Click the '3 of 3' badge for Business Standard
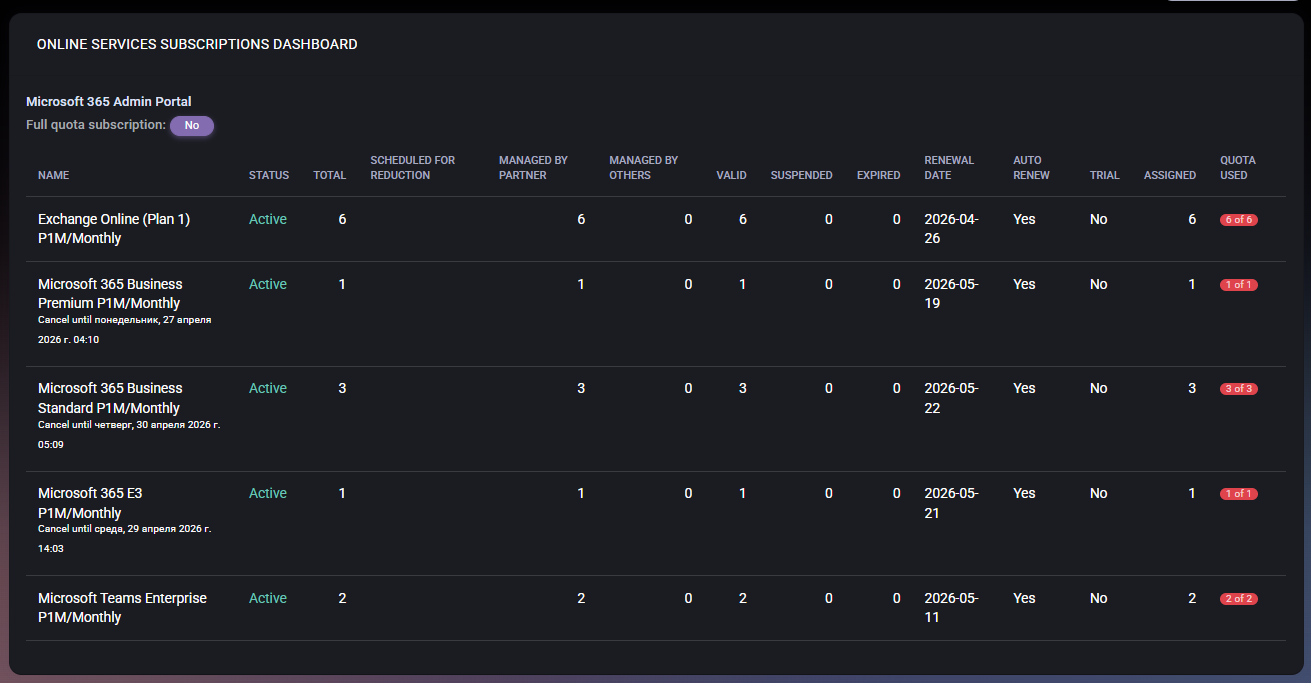 (x=1238, y=388)
